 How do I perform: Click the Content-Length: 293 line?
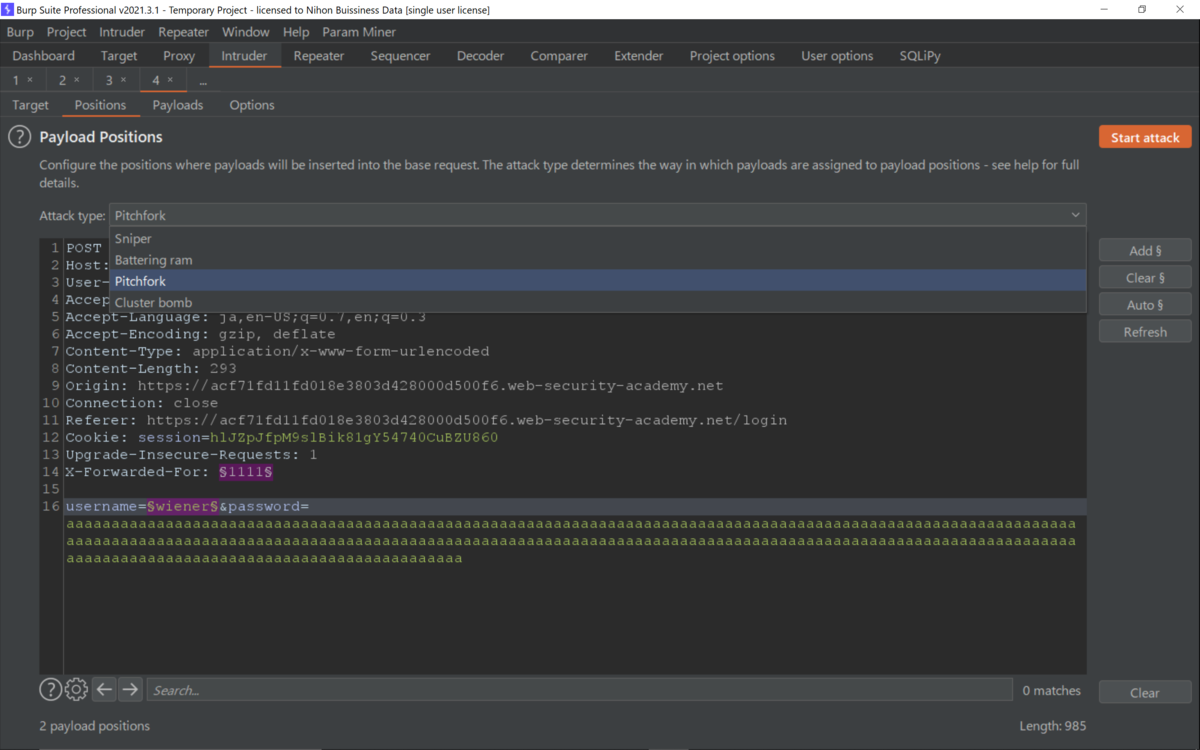point(151,369)
